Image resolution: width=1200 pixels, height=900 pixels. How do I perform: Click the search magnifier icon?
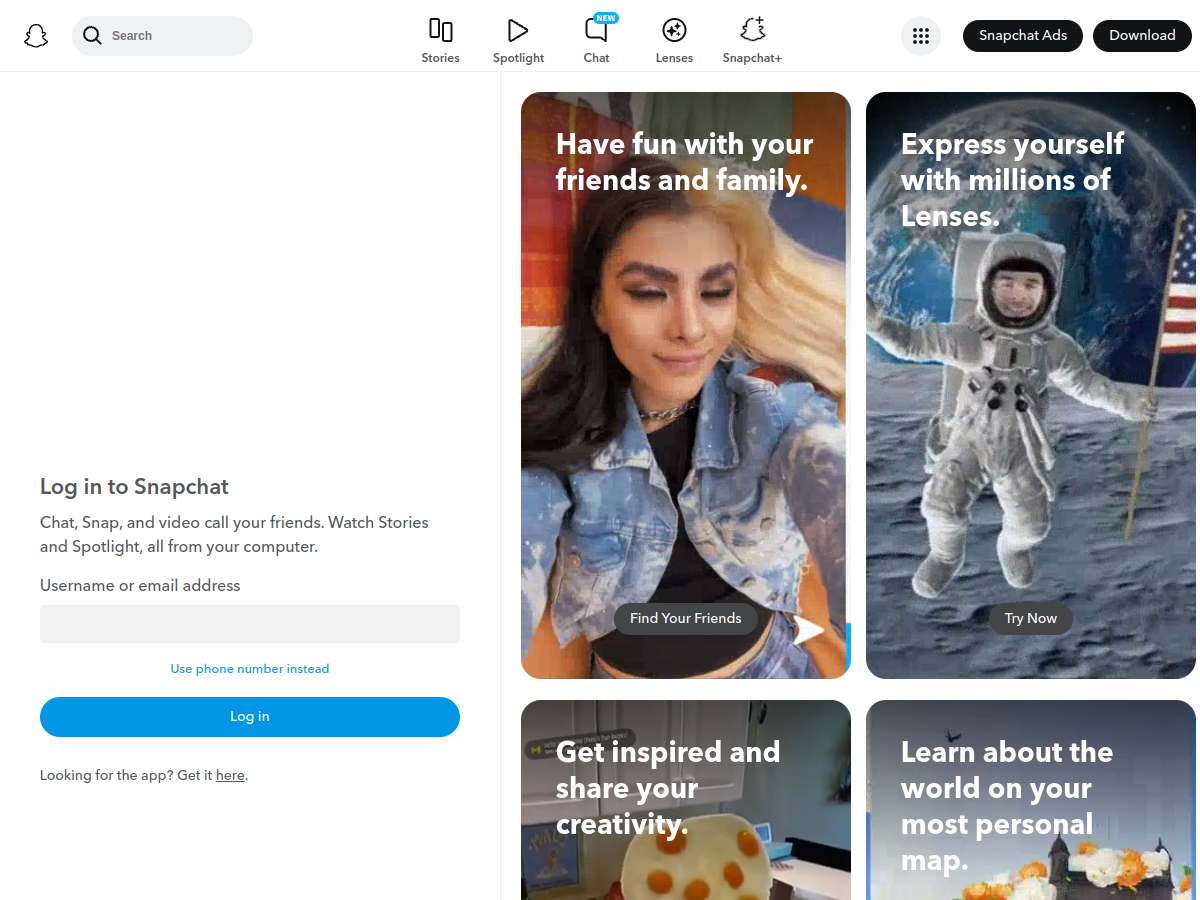tap(92, 36)
